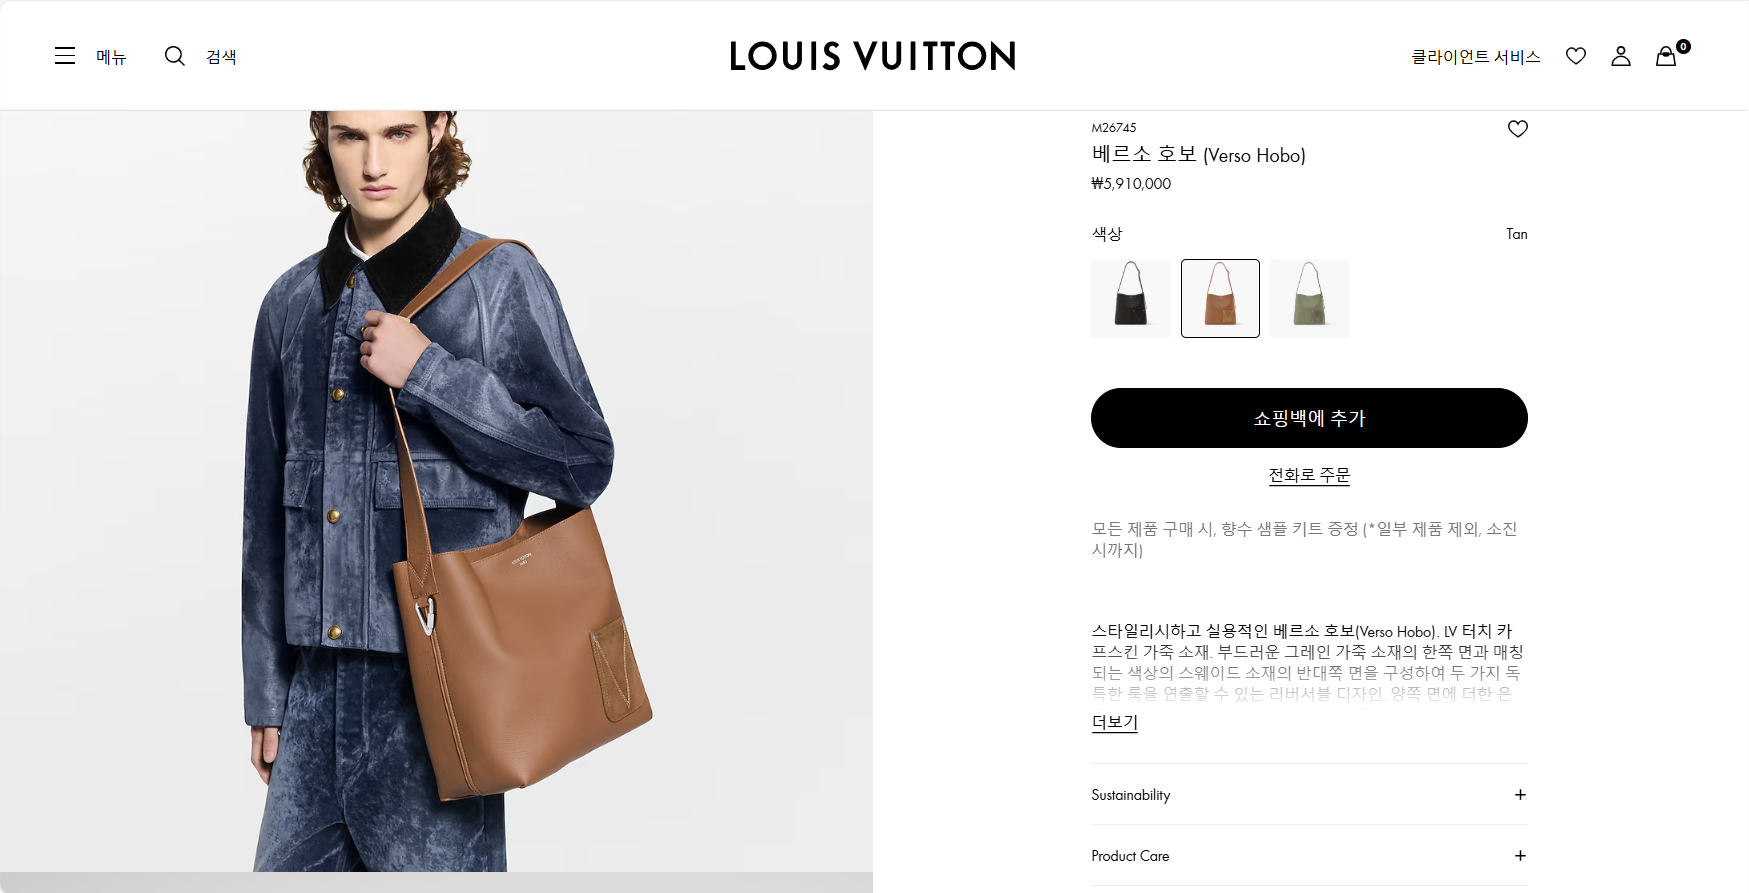Select the black bag color option

1131,298
